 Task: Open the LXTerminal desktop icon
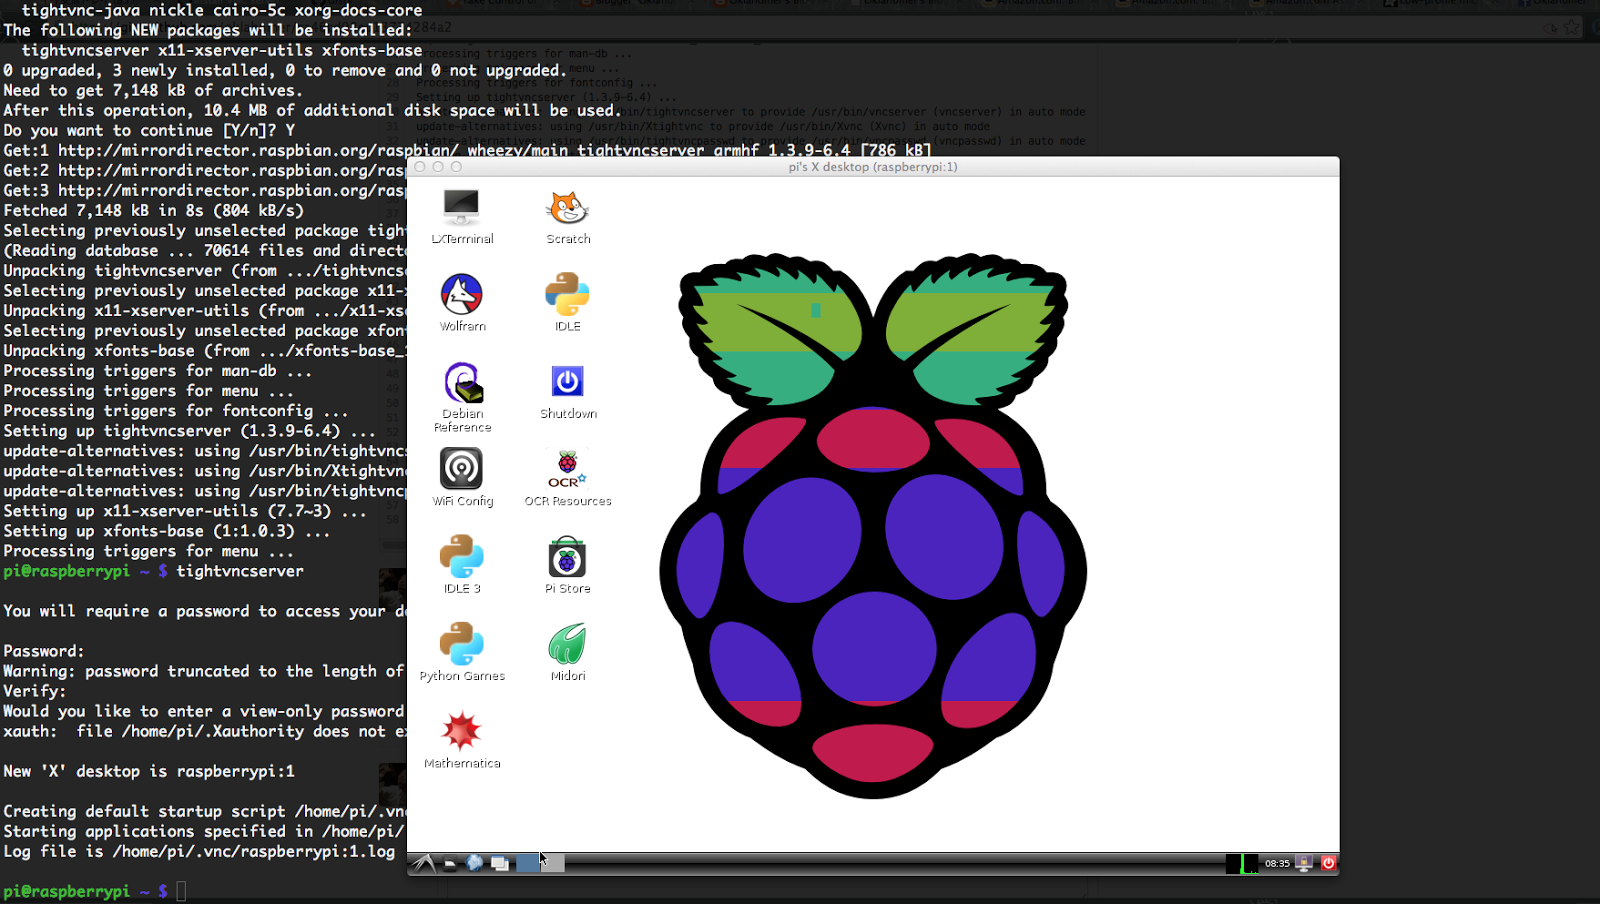(x=462, y=217)
